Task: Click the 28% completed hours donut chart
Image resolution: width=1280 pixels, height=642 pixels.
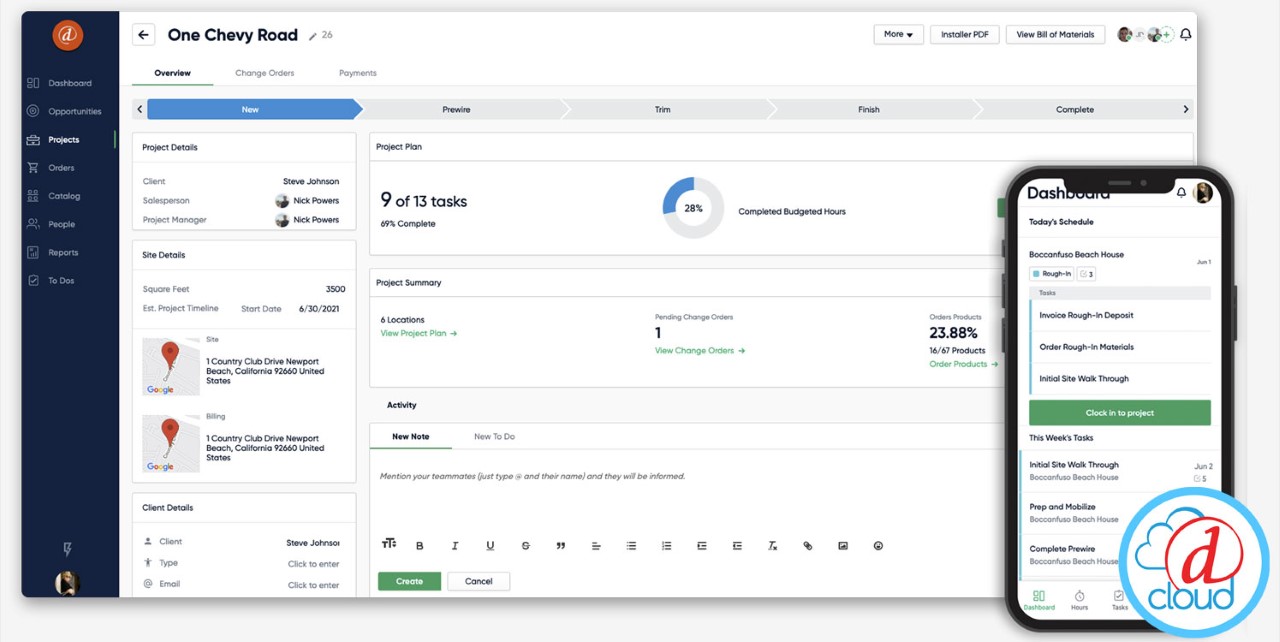Action: pos(693,208)
